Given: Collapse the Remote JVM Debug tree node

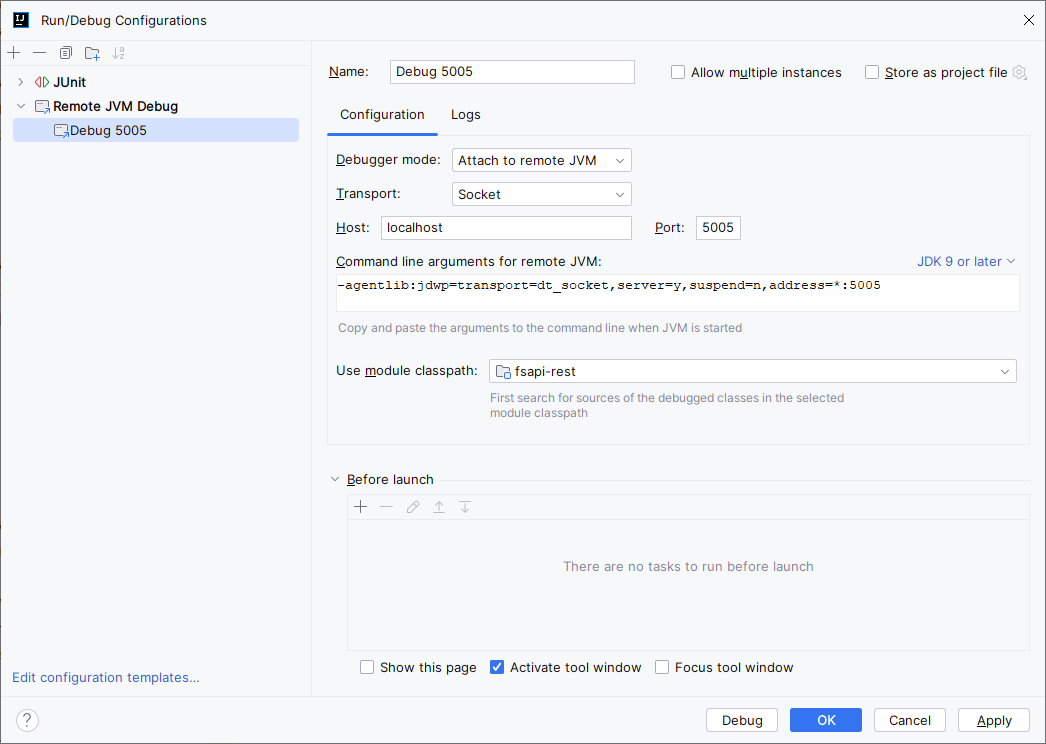Looking at the screenshot, I should [20, 106].
